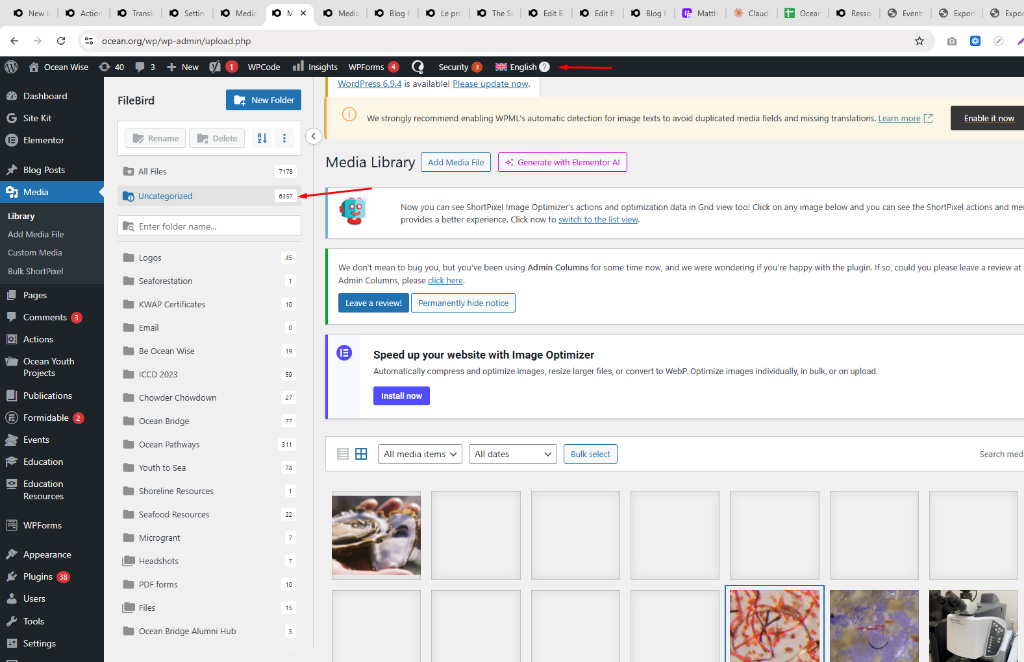Viewport: 1024px width, 662px height.
Task: Select the Uncategorized folder
Action: (x=209, y=196)
